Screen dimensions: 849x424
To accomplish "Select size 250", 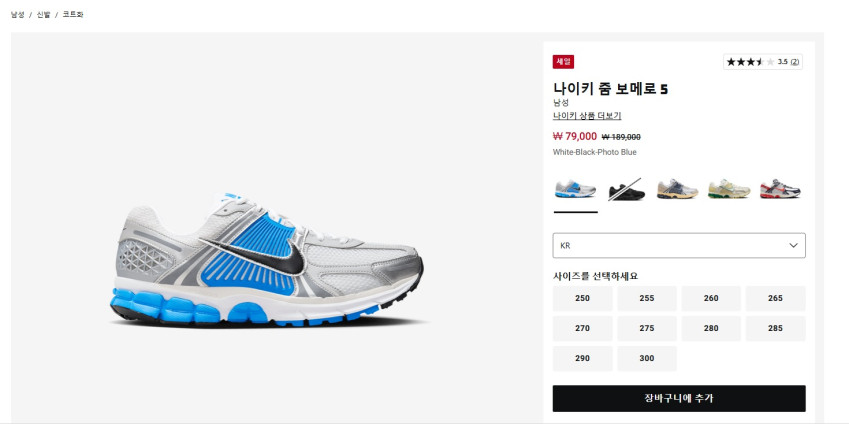I will (x=583, y=298).
